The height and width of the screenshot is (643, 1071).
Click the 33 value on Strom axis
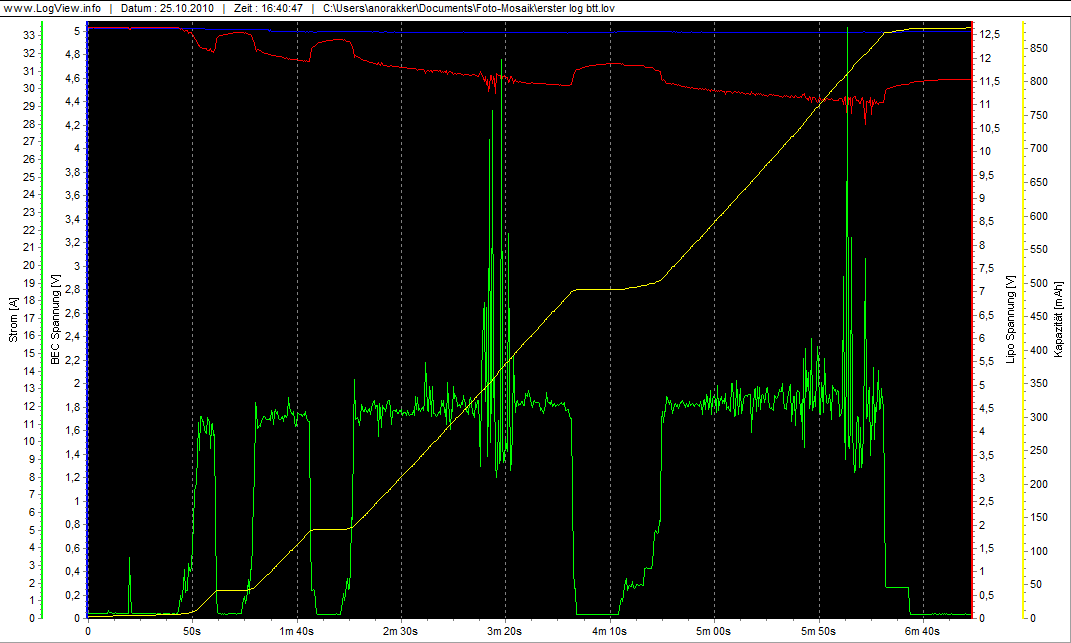[x=29, y=35]
